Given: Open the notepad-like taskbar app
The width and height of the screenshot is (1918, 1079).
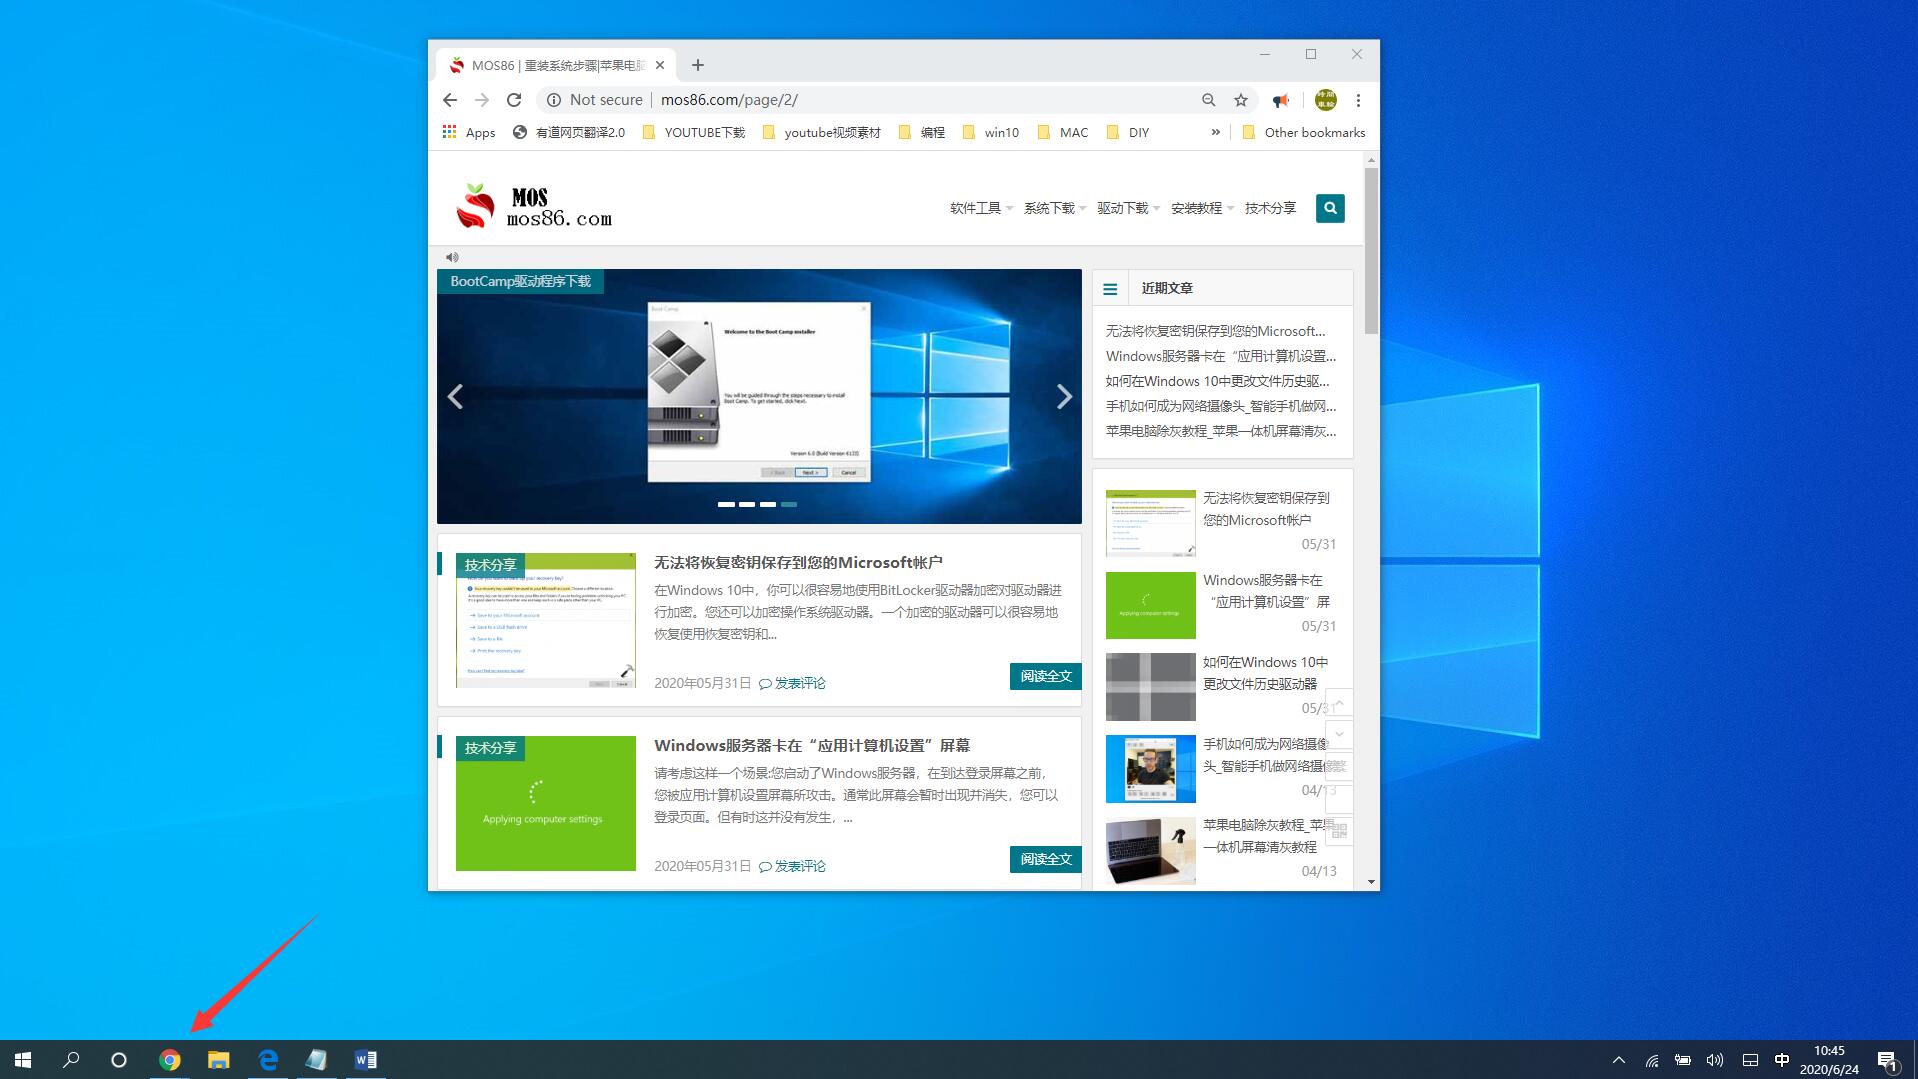Looking at the screenshot, I should click(x=317, y=1060).
